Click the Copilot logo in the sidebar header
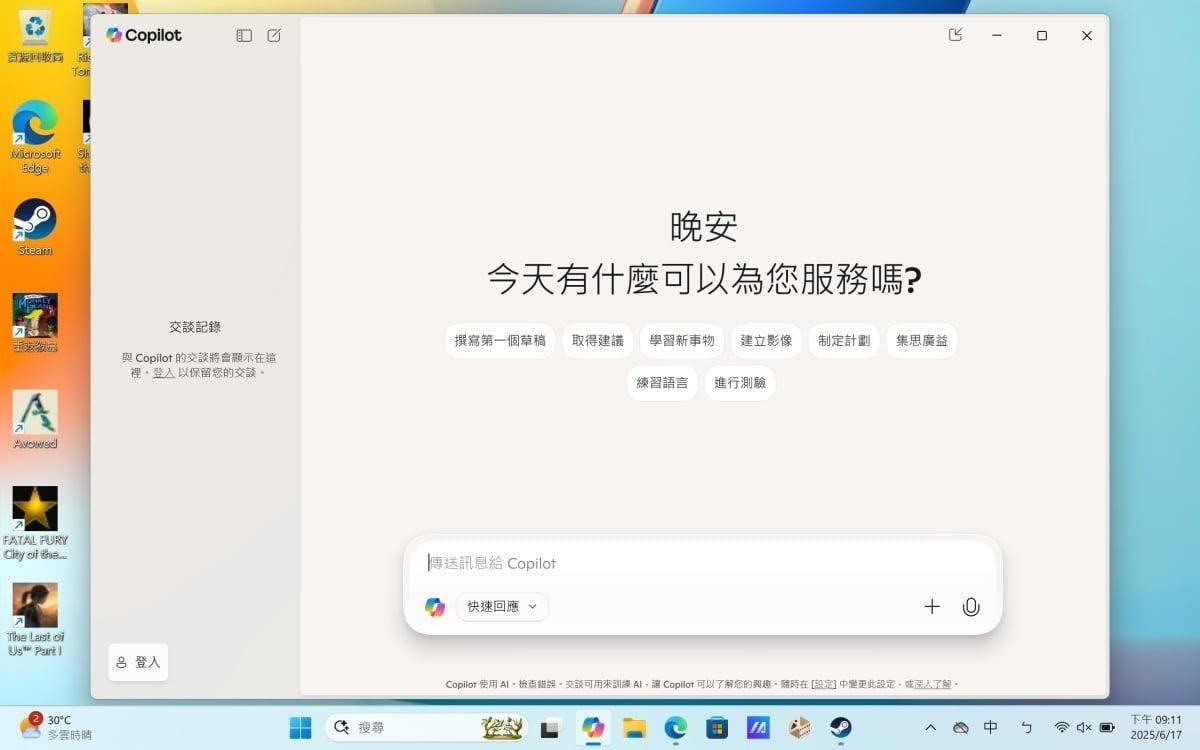The width and height of the screenshot is (1200, 750). point(144,35)
